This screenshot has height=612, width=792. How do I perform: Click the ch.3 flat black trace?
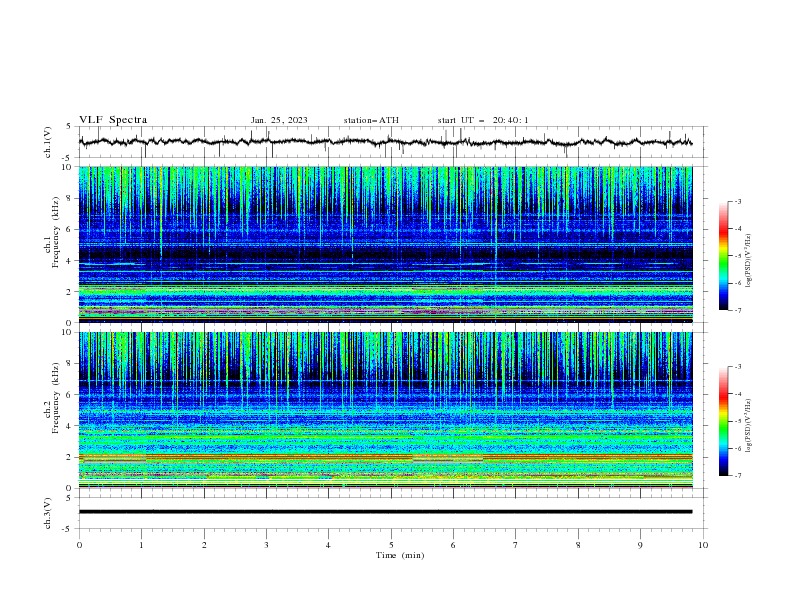(385, 512)
